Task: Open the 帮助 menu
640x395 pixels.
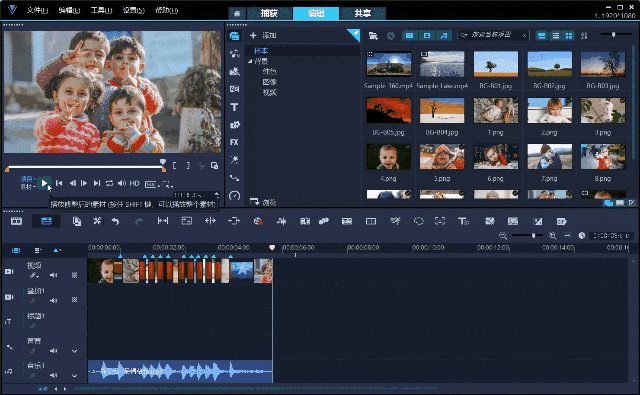Action: pos(166,10)
